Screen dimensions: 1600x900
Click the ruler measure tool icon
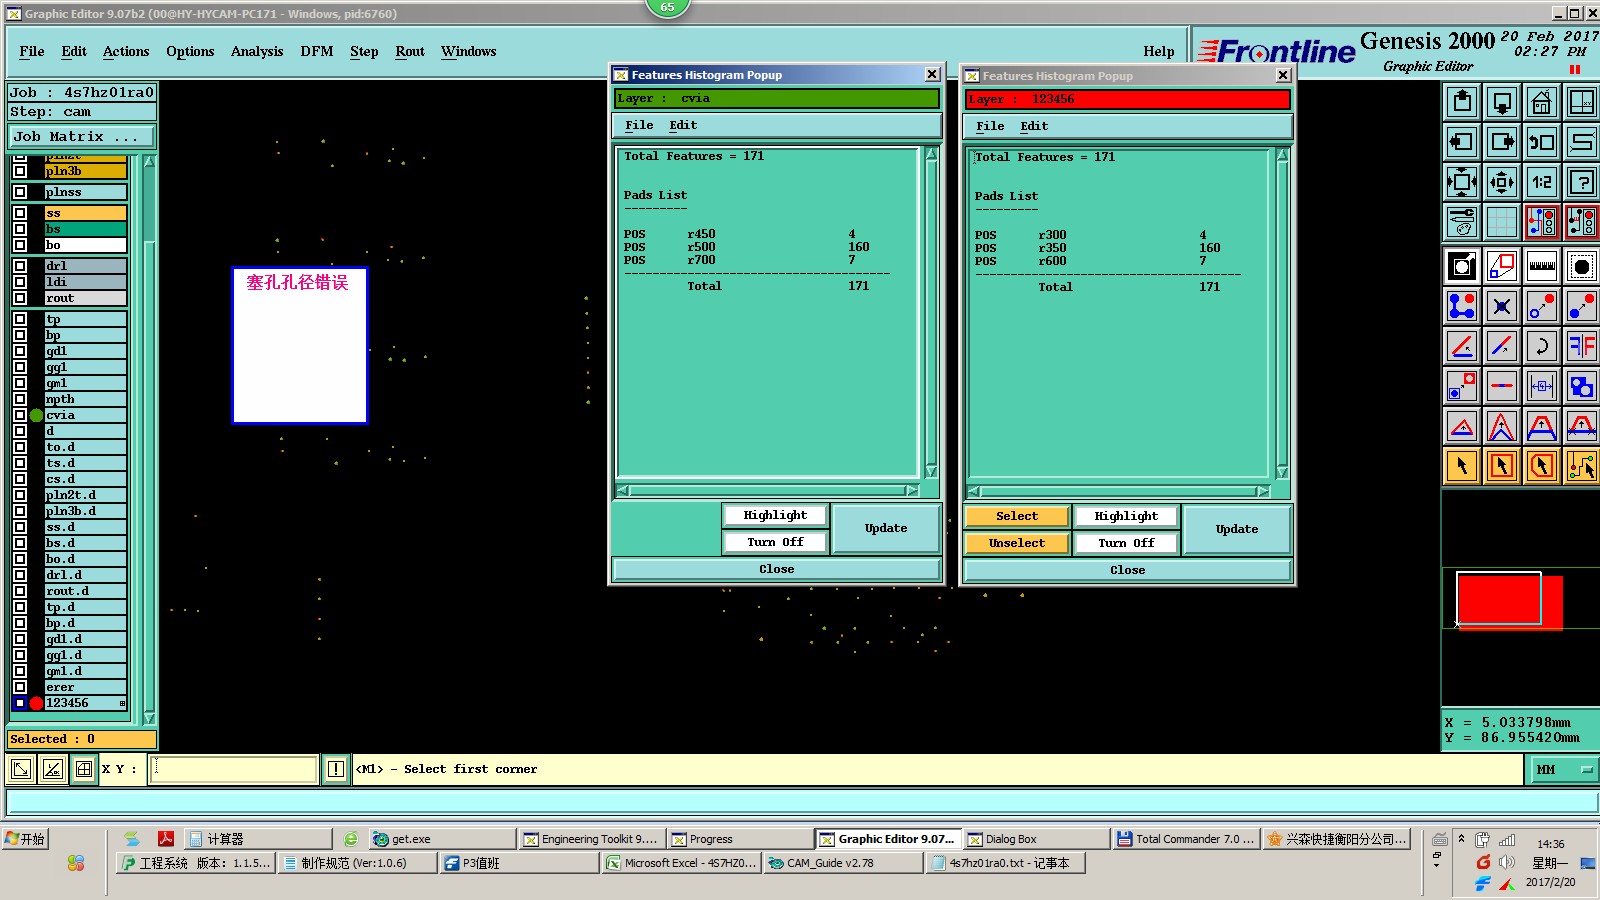[x=1542, y=266]
